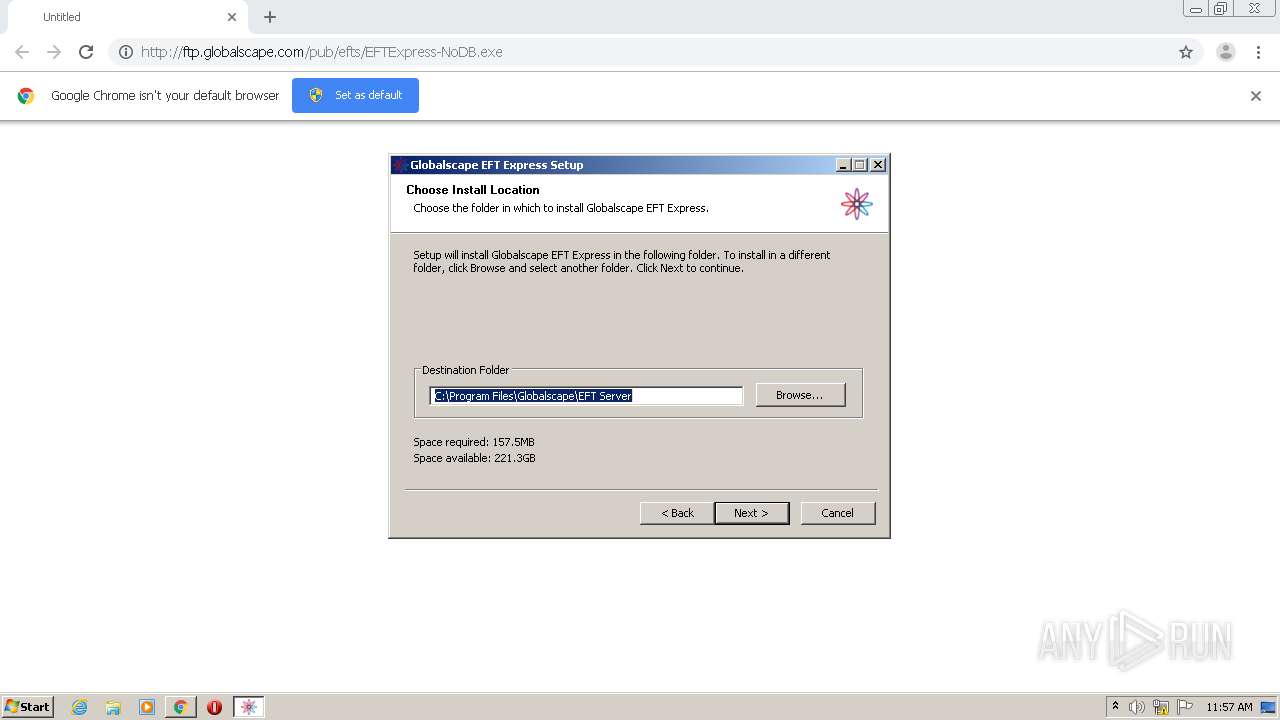Click the system clock showing 11:57 AM
Viewport: 1280px width, 720px height.
(x=1229, y=707)
